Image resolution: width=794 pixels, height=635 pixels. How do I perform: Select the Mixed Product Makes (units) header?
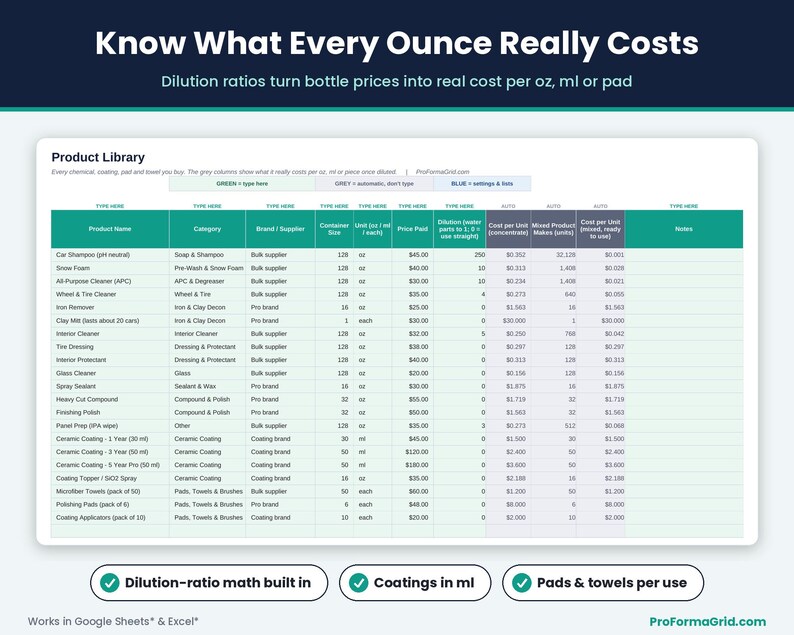click(553, 229)
